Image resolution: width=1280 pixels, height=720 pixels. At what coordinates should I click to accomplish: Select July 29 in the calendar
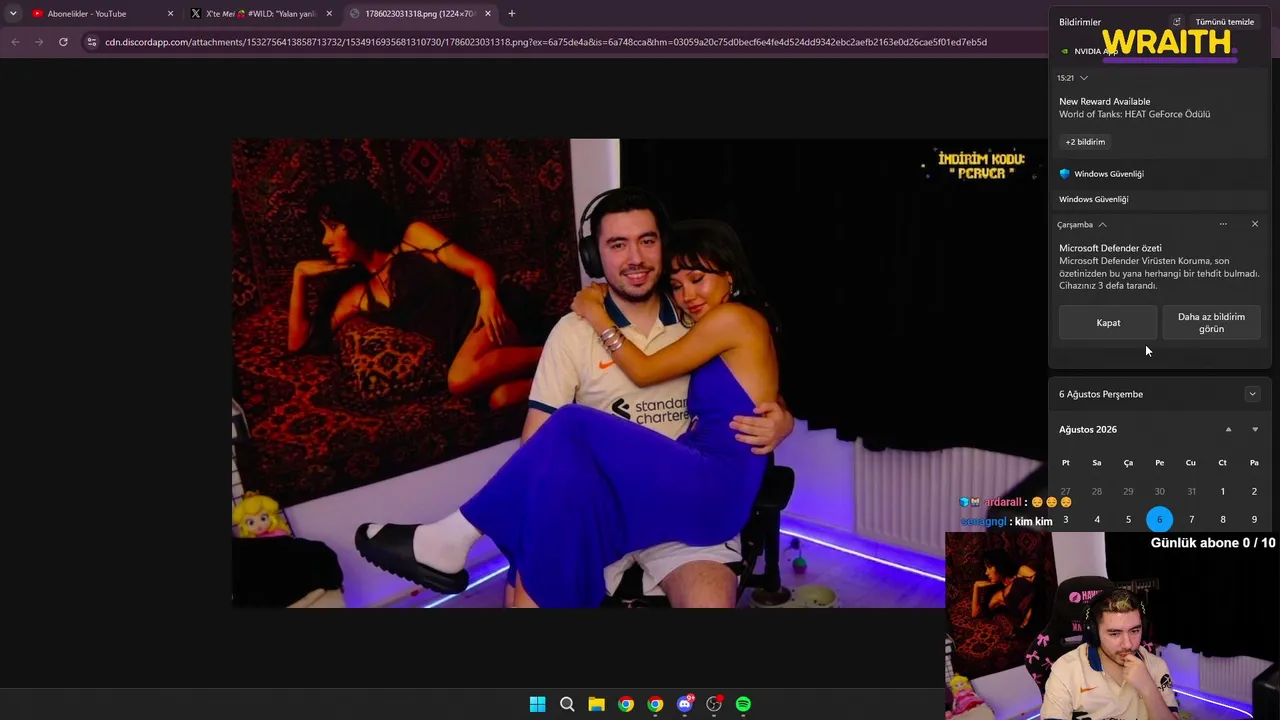(x=1128, y=491)
